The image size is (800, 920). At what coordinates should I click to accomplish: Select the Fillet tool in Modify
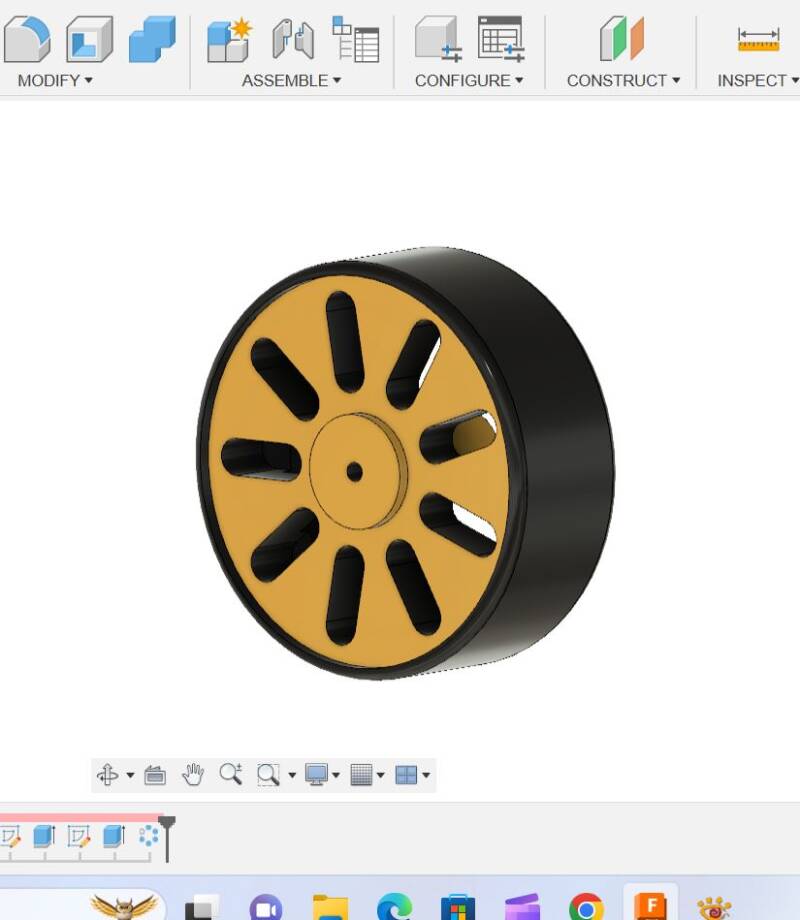coord(27,39)
